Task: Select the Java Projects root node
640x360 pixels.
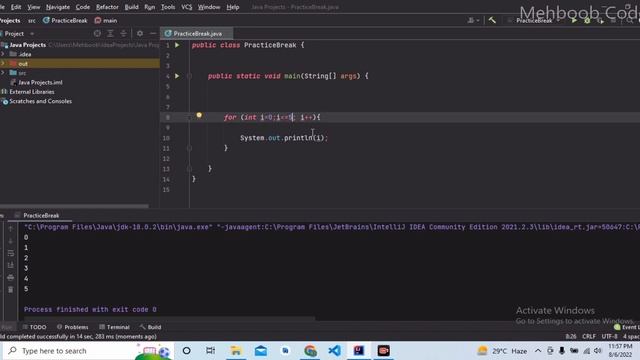Action: pos(27,45)
